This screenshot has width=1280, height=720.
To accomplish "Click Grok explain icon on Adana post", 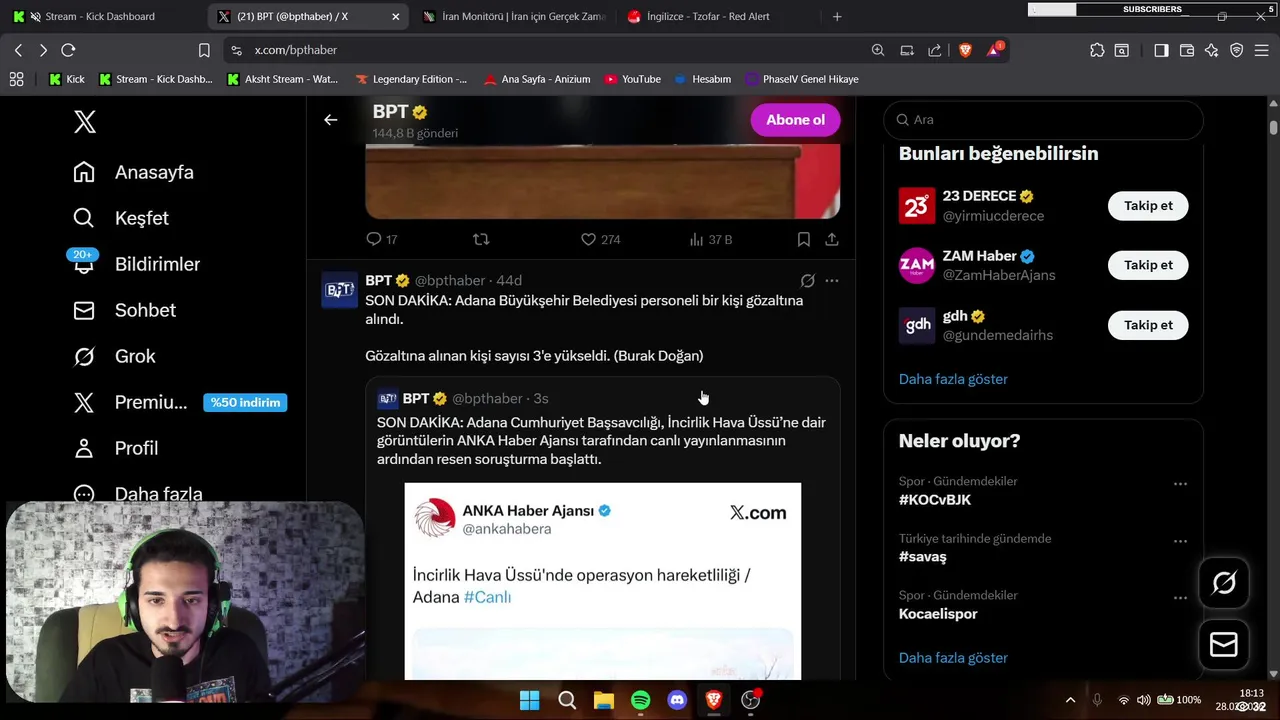I will [807, 281].
